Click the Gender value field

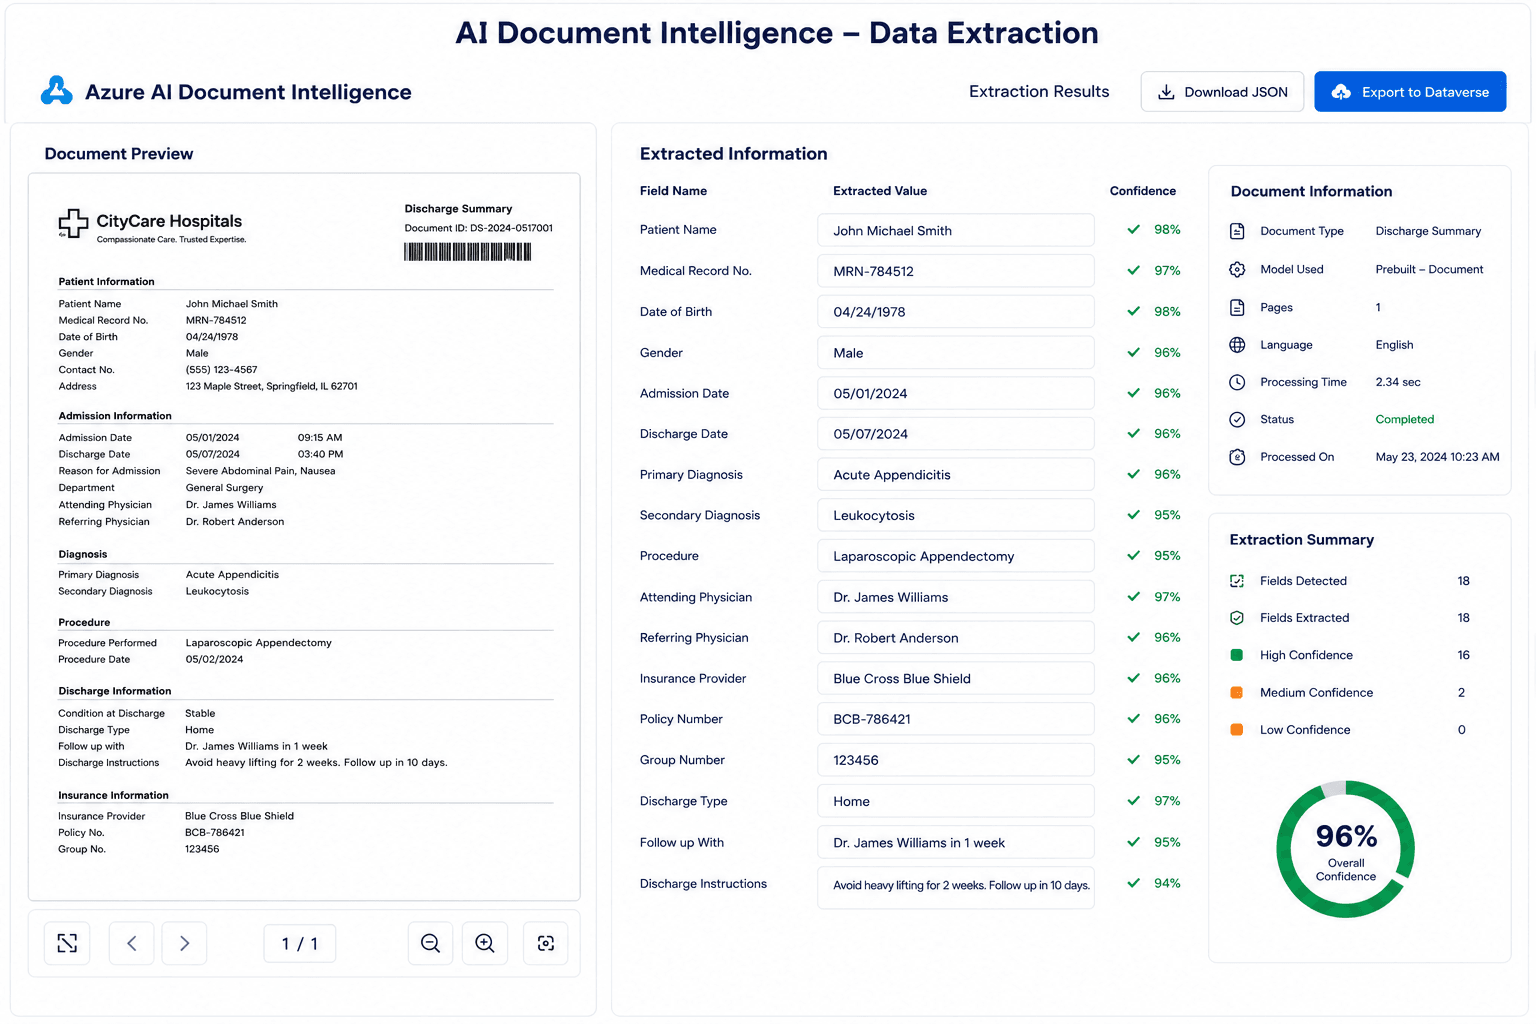point(956,353)
